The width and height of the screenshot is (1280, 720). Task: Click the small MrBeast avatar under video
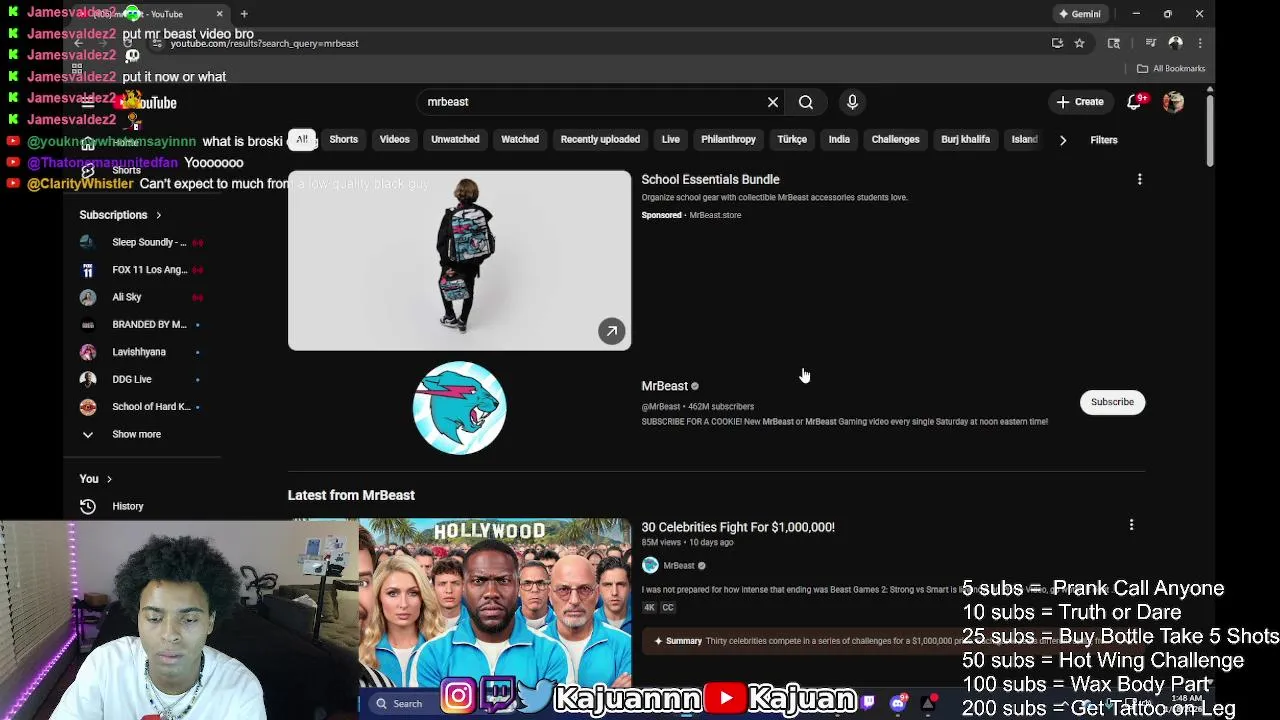pos(650,565)
